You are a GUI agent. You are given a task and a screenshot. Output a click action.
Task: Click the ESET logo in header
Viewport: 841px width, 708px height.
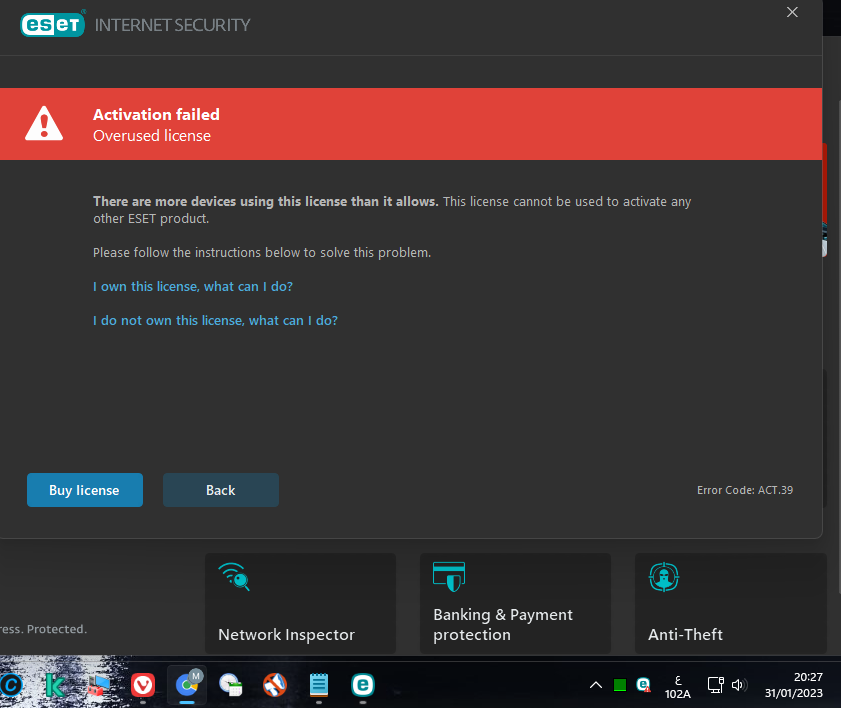coord(53,24)
